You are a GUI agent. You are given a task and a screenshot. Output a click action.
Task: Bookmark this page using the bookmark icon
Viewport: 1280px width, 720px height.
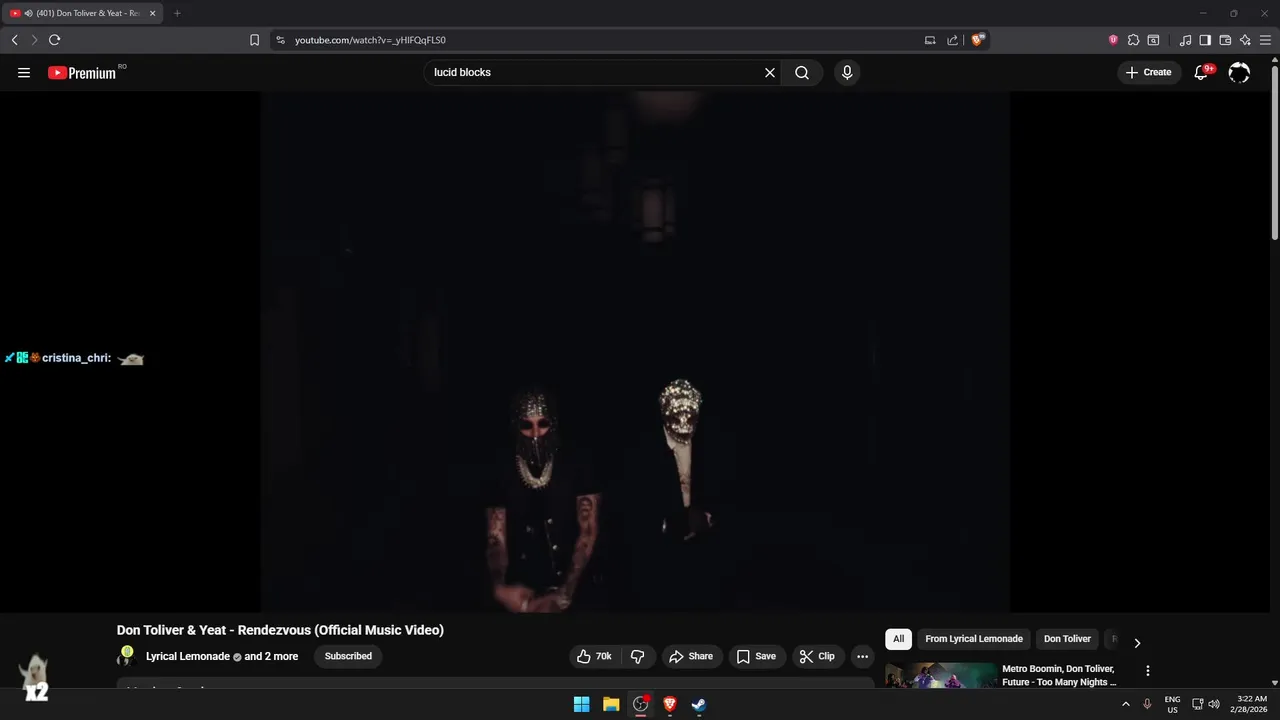tap(254, 40)
